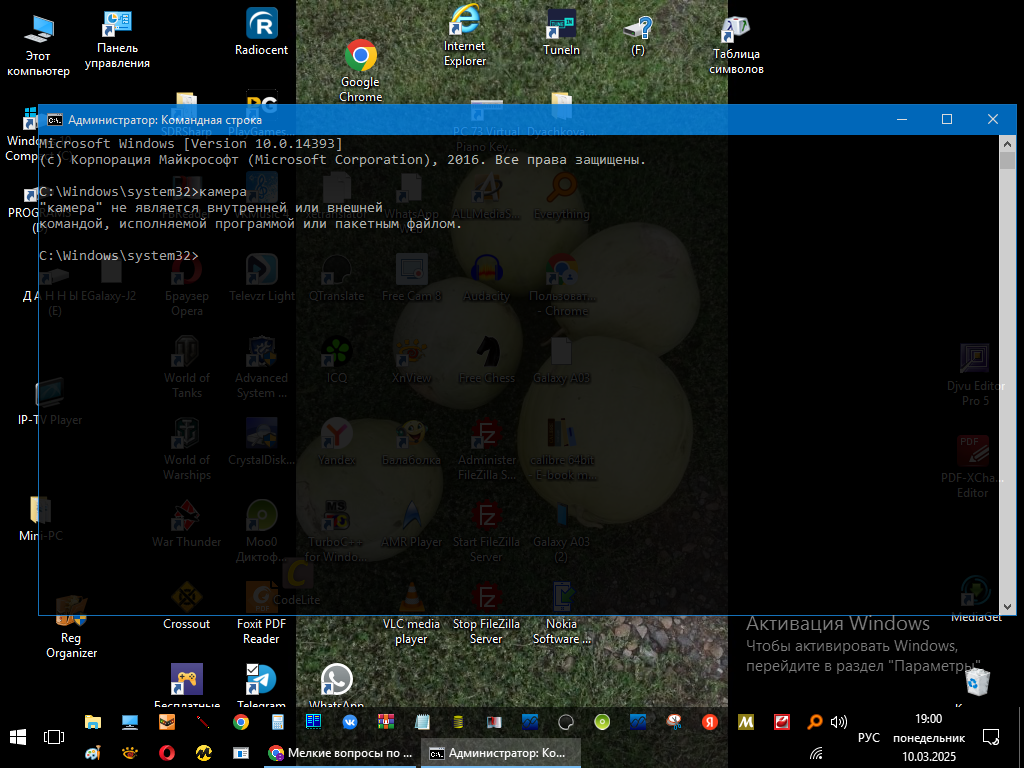This screenshot has width=1024, height=768.
Task: Open the Radiocent desktop shortcut
Action: (261, 31)
